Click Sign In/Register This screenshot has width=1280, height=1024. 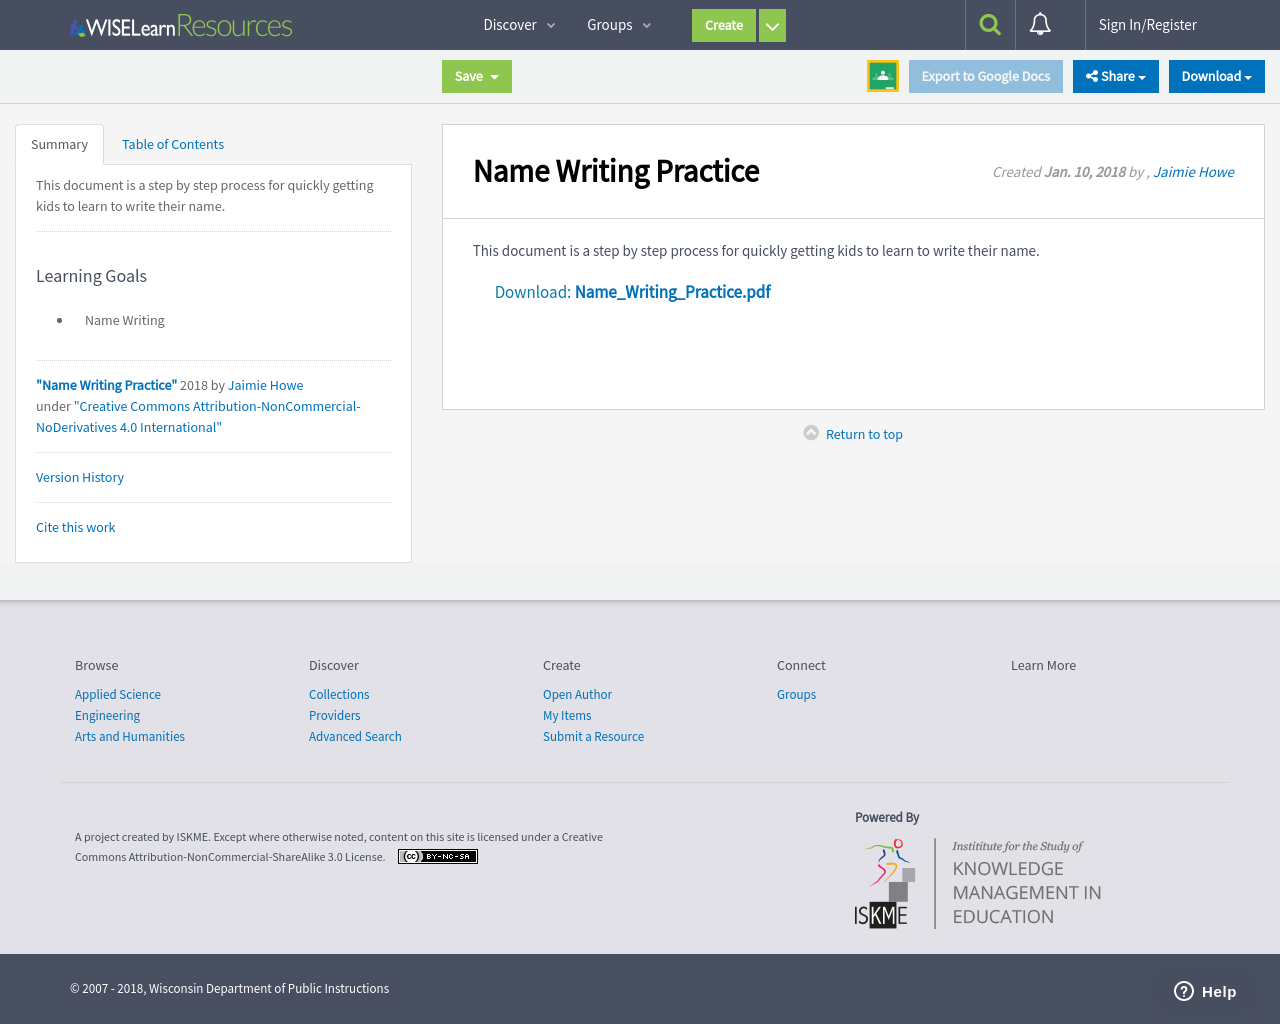point(1147,25)
